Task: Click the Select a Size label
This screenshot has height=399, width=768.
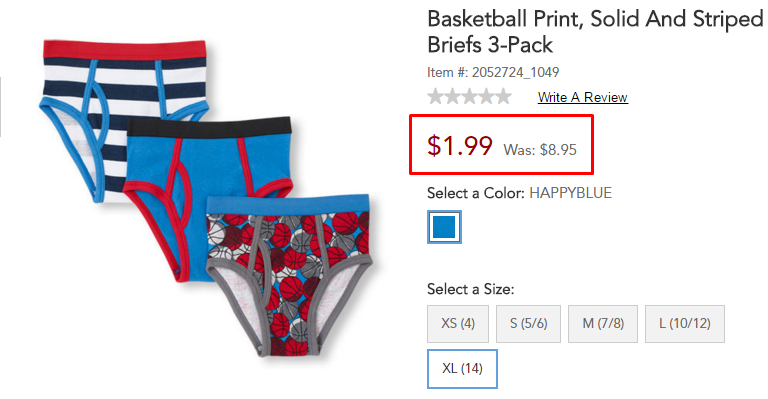Action: pos(471,289)
